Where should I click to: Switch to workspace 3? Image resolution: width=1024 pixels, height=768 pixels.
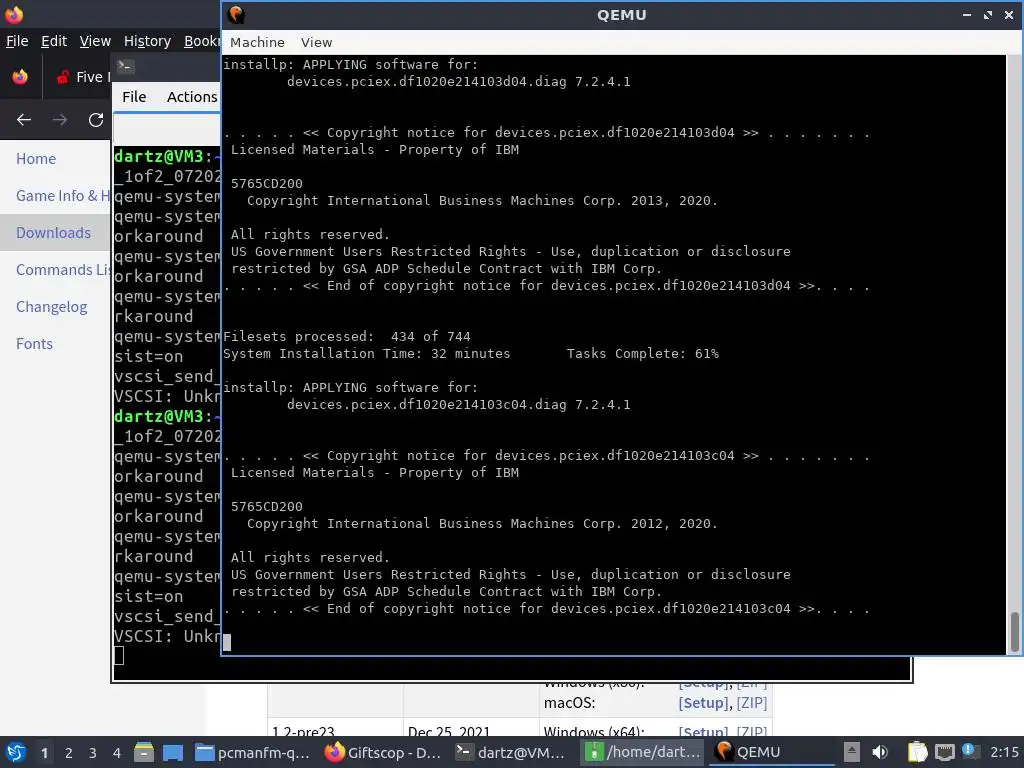93,753
